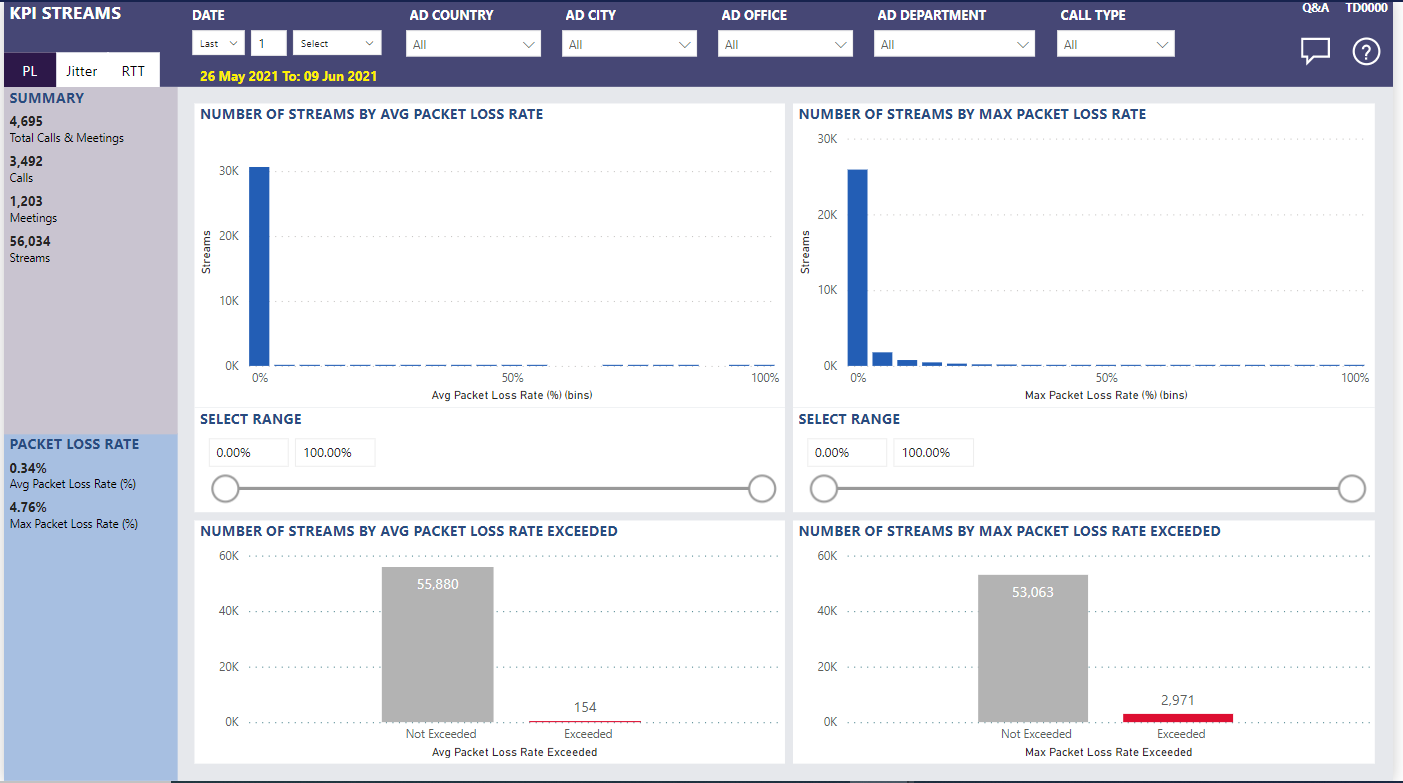Click the 0.00% avg range input box
The image size is (1403, 783).
pyautogui.click(x=248, y=452)
